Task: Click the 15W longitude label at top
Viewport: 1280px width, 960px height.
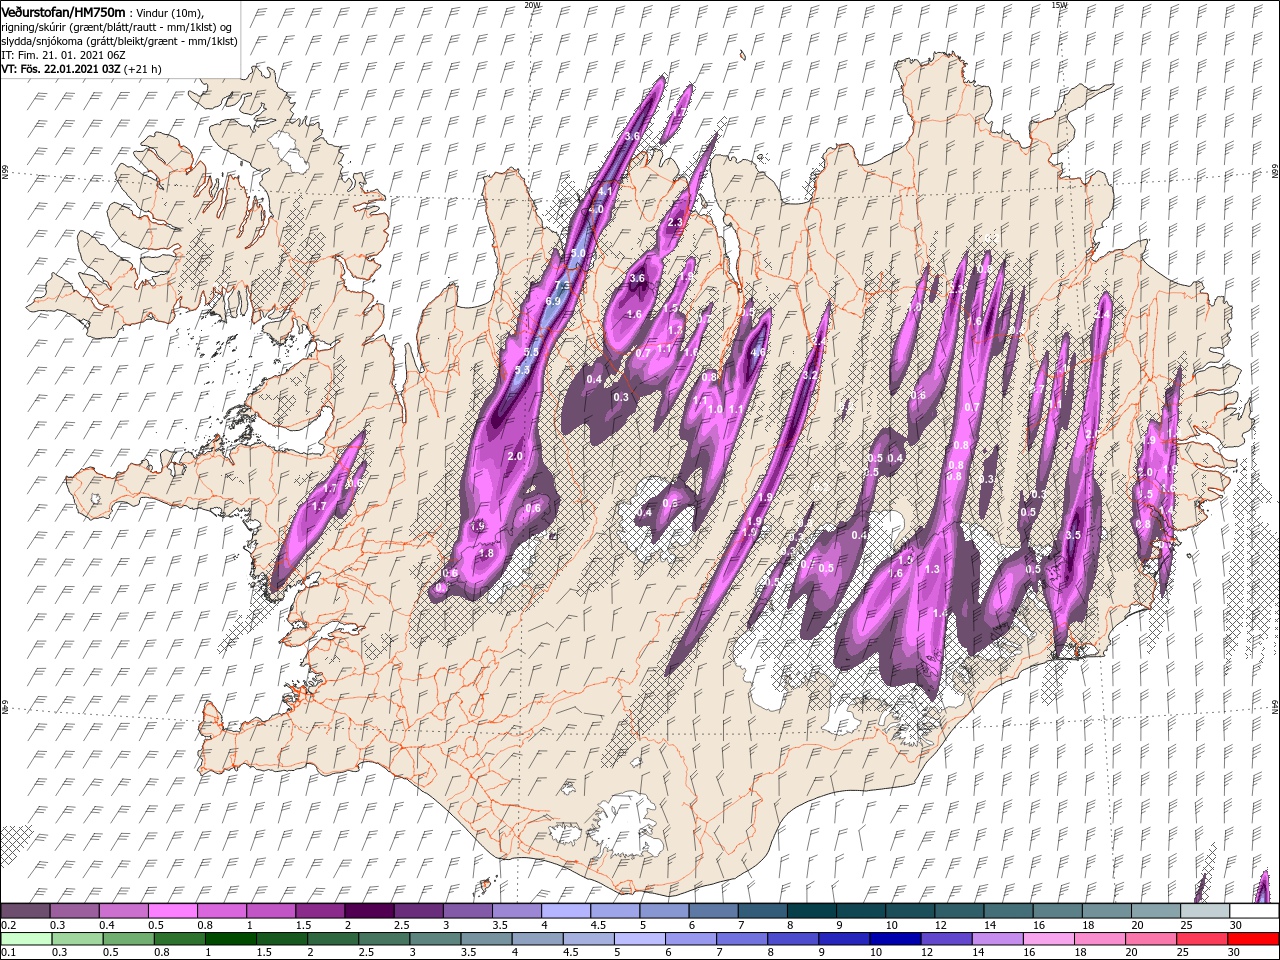Action: (x=1060, y=5)
